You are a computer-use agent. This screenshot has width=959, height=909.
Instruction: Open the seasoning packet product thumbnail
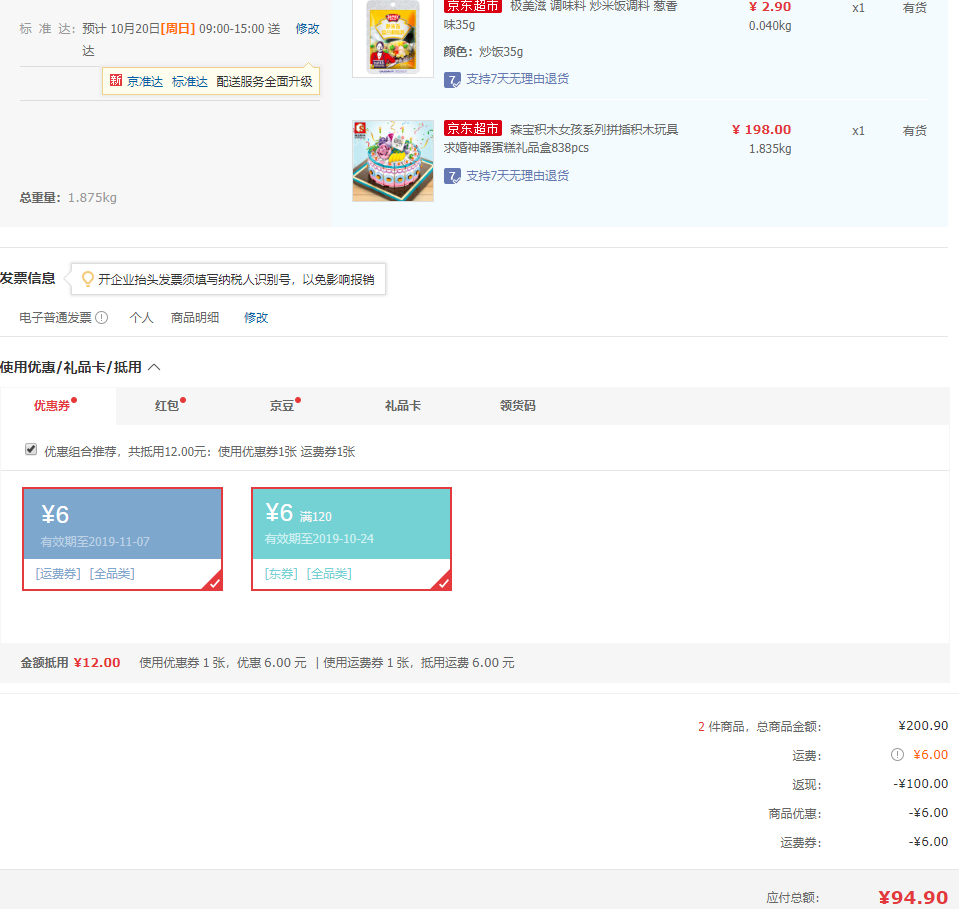click(x=393, y=38)
